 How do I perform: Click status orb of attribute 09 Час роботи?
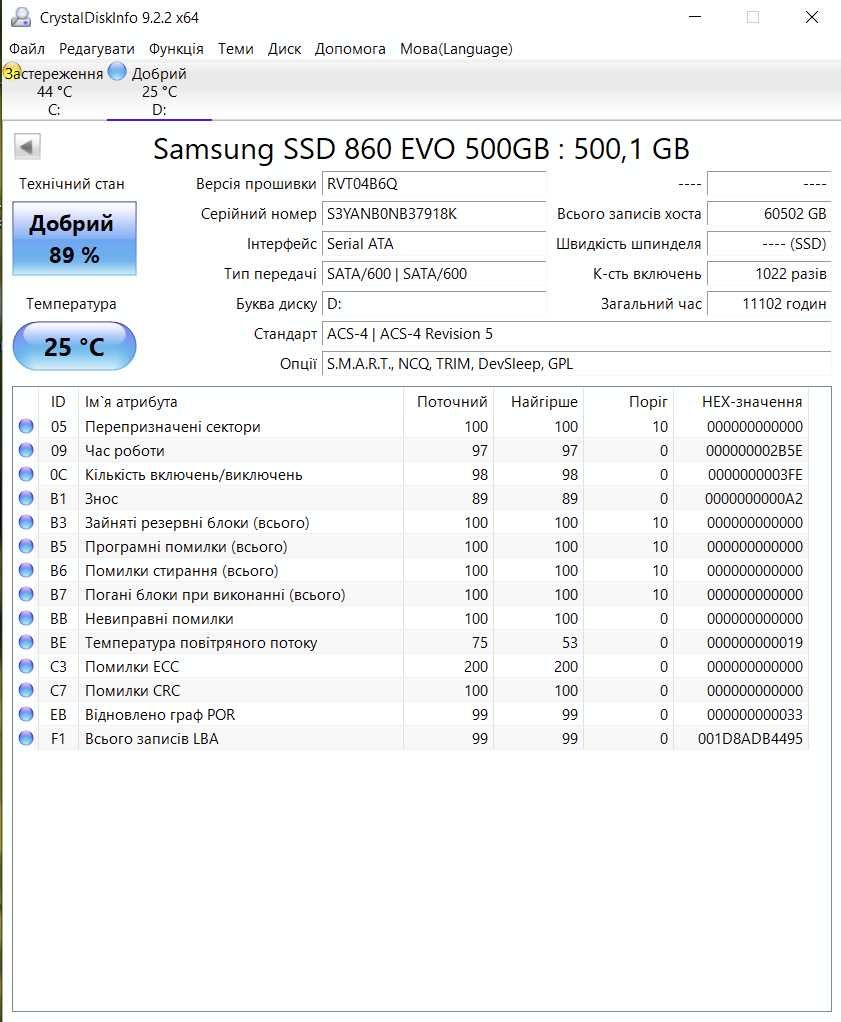pyautogui.click(x=26, y=450)
